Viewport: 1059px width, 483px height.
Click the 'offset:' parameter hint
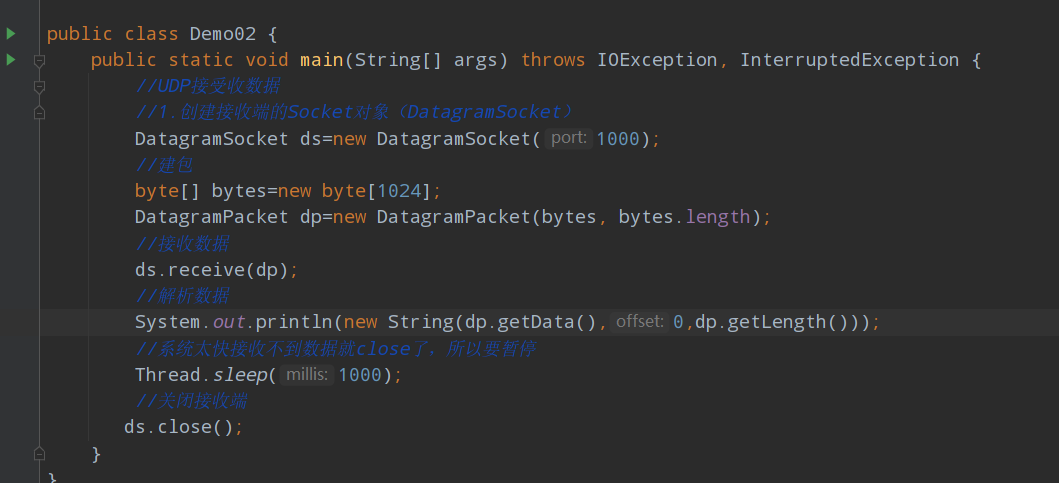coord(640,322)
